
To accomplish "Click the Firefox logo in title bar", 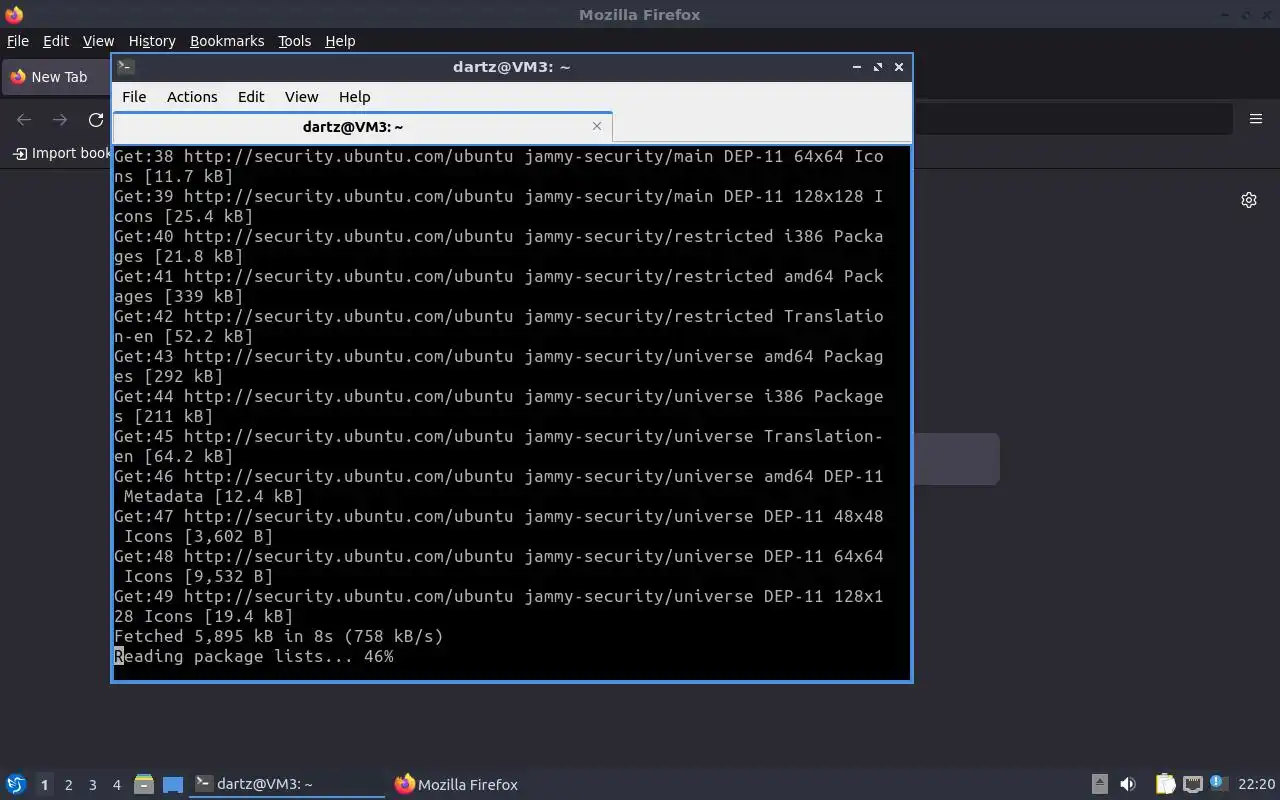I will point(14,14).
